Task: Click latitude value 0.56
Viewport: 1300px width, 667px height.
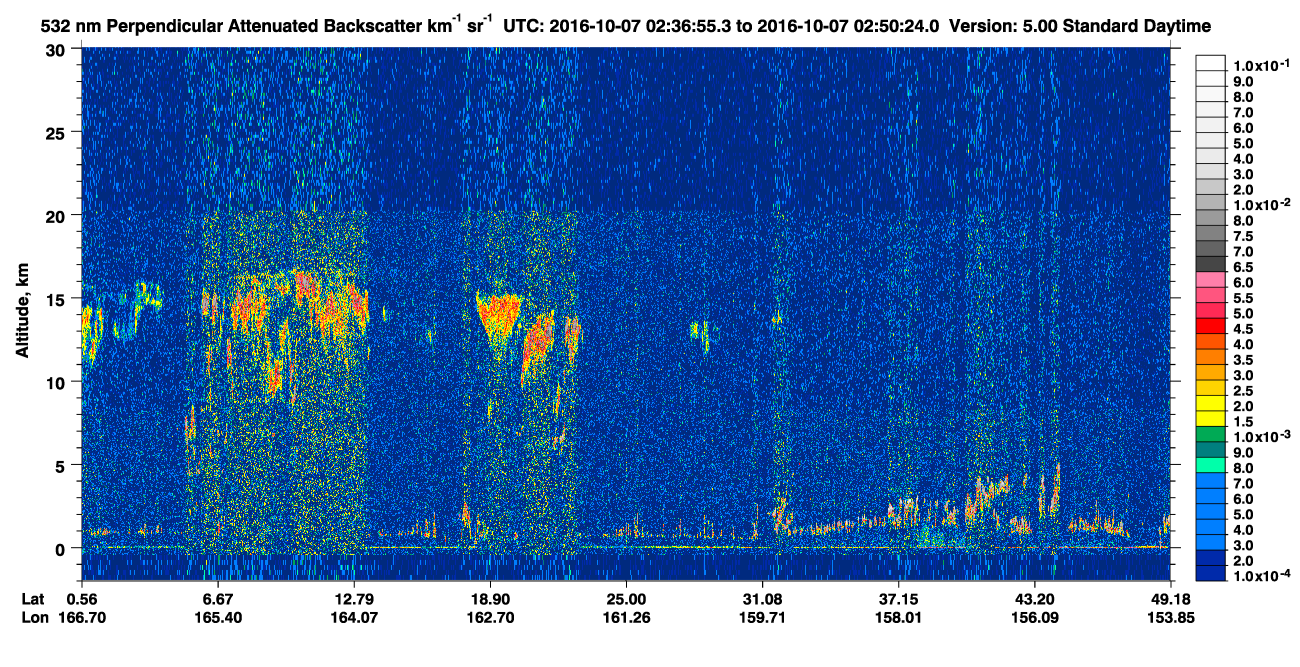Action: 81,598
